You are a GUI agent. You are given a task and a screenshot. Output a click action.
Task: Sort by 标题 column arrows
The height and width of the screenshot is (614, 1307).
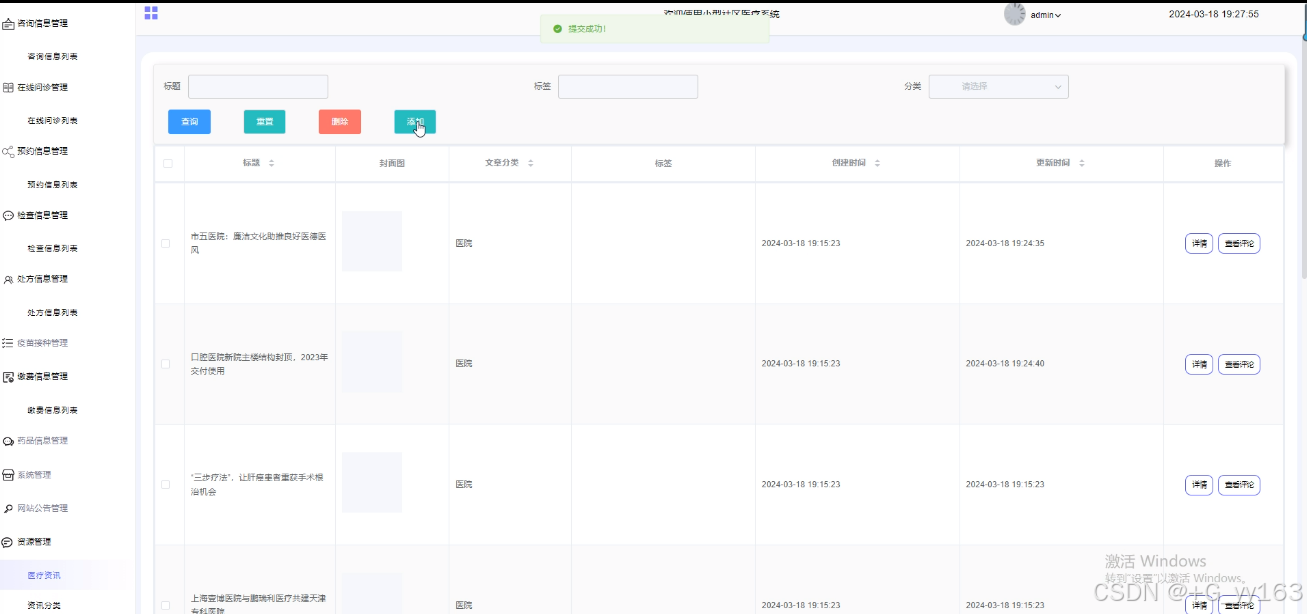271,163
